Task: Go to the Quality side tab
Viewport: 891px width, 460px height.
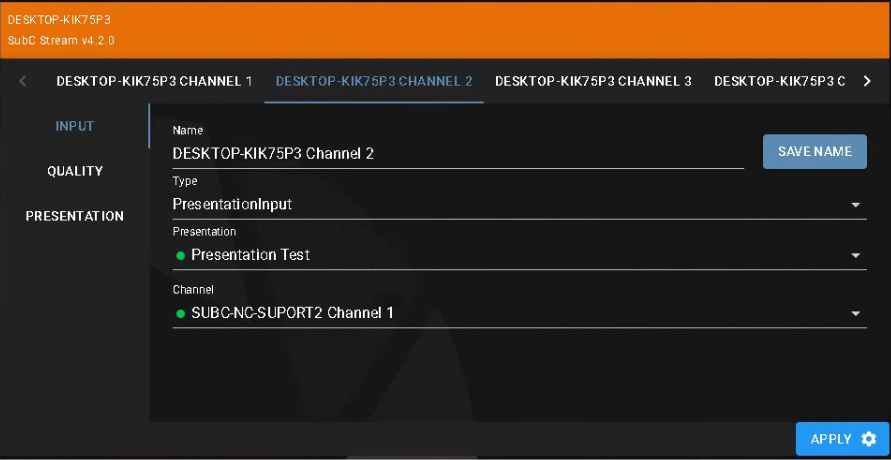Action: 75,171
